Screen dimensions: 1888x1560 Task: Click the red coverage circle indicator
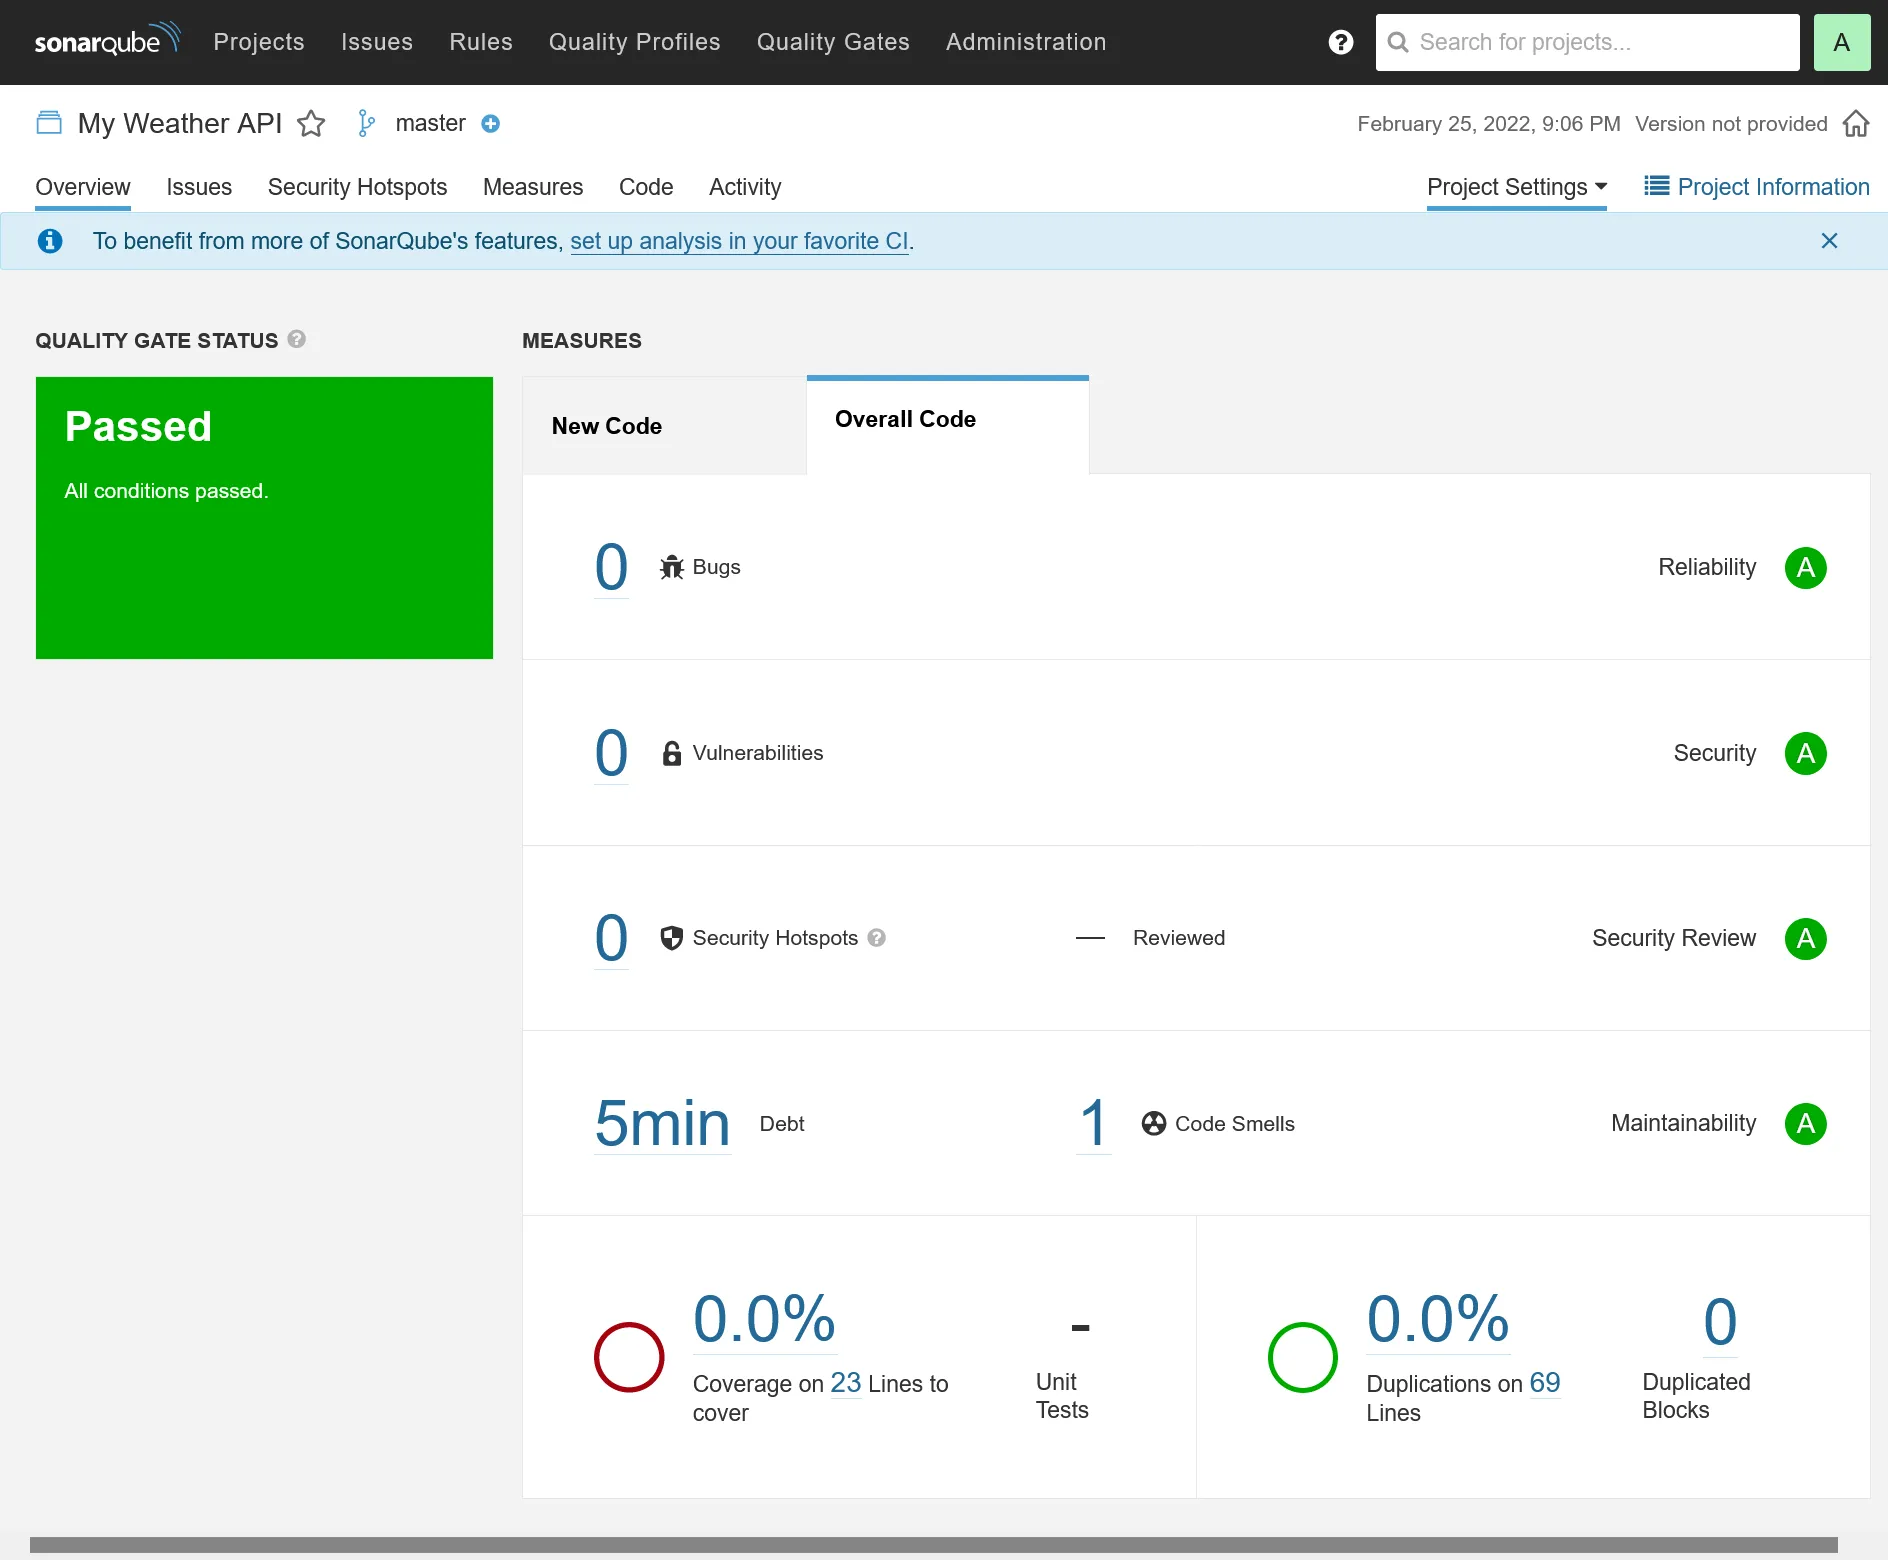(x=628, y=1357)
